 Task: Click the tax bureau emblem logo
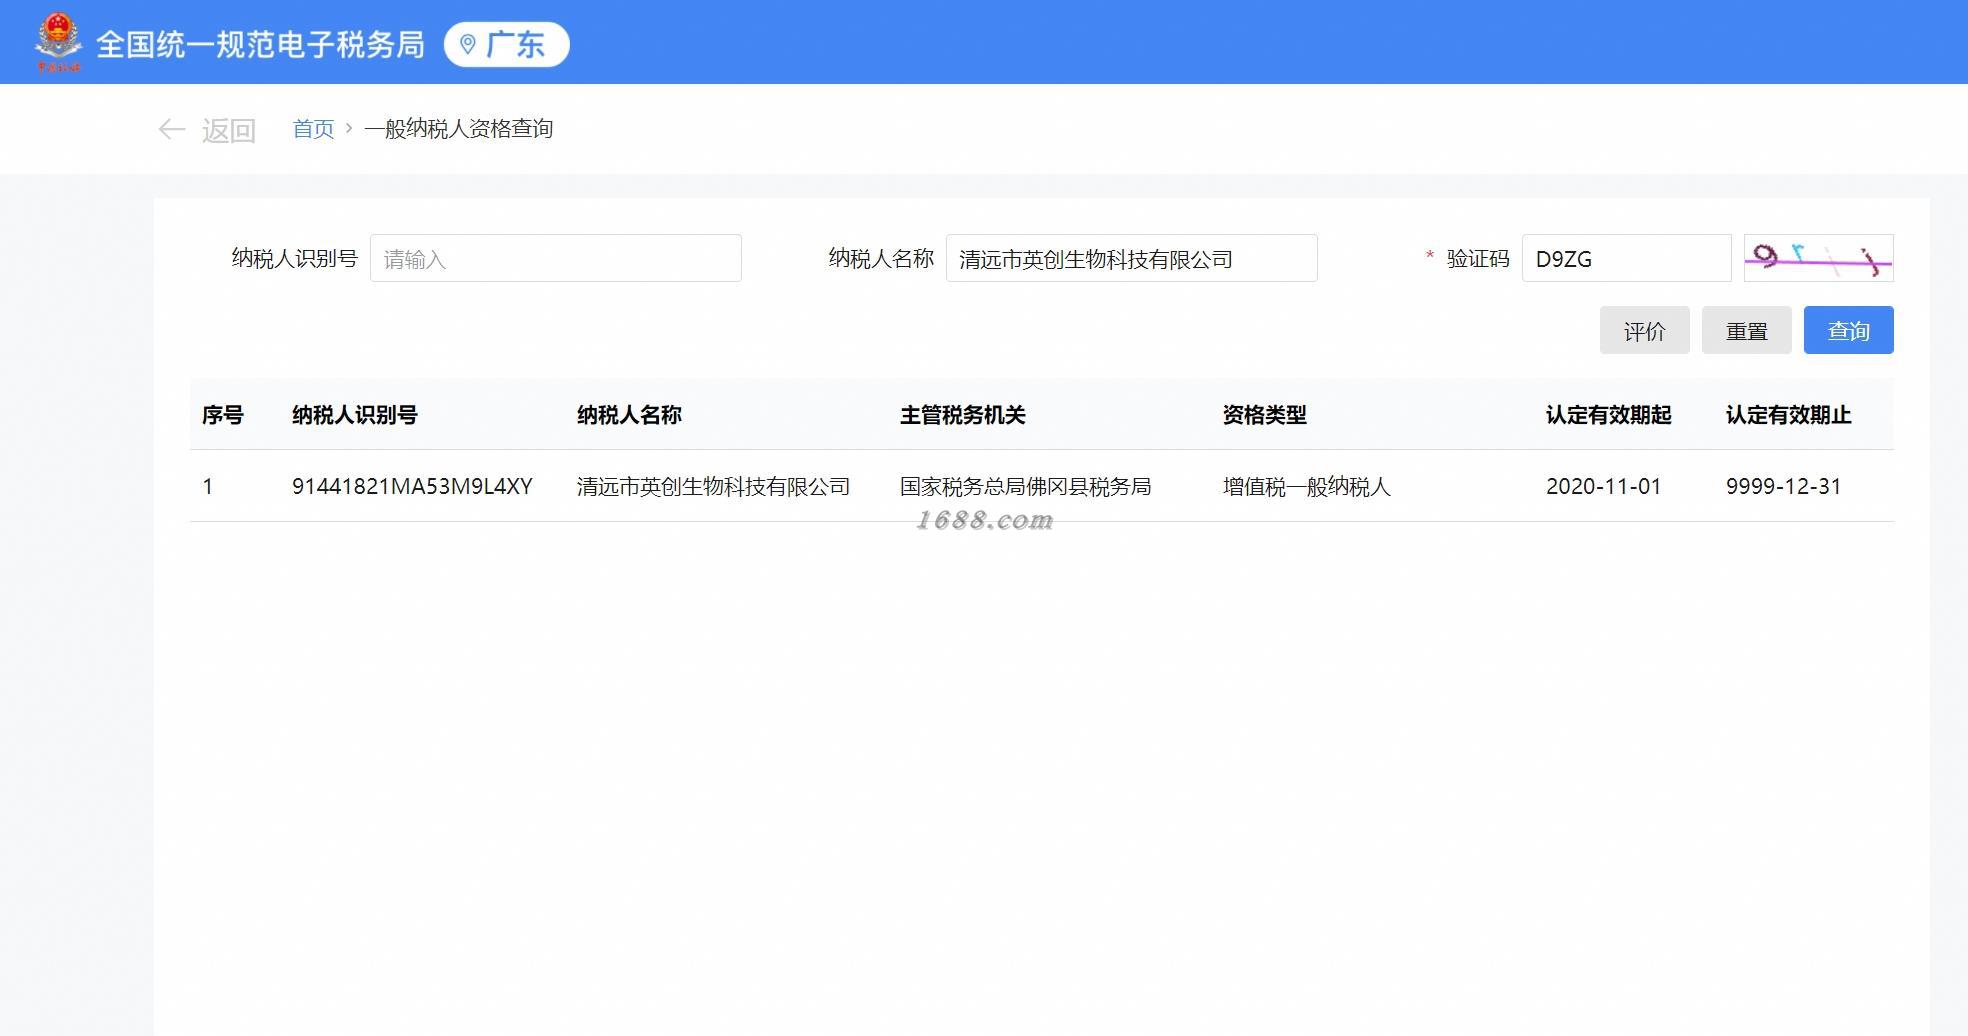(x=58, y=42)
